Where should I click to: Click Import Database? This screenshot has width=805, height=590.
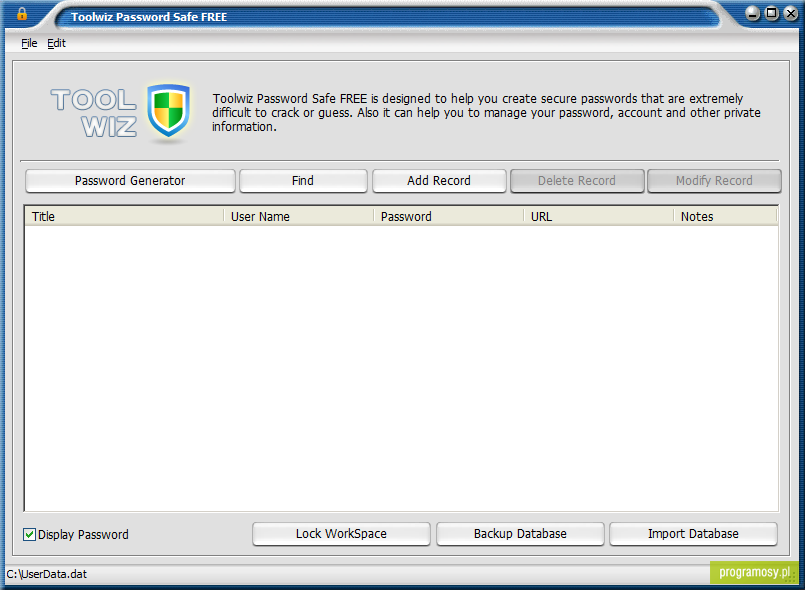point(693,534)
